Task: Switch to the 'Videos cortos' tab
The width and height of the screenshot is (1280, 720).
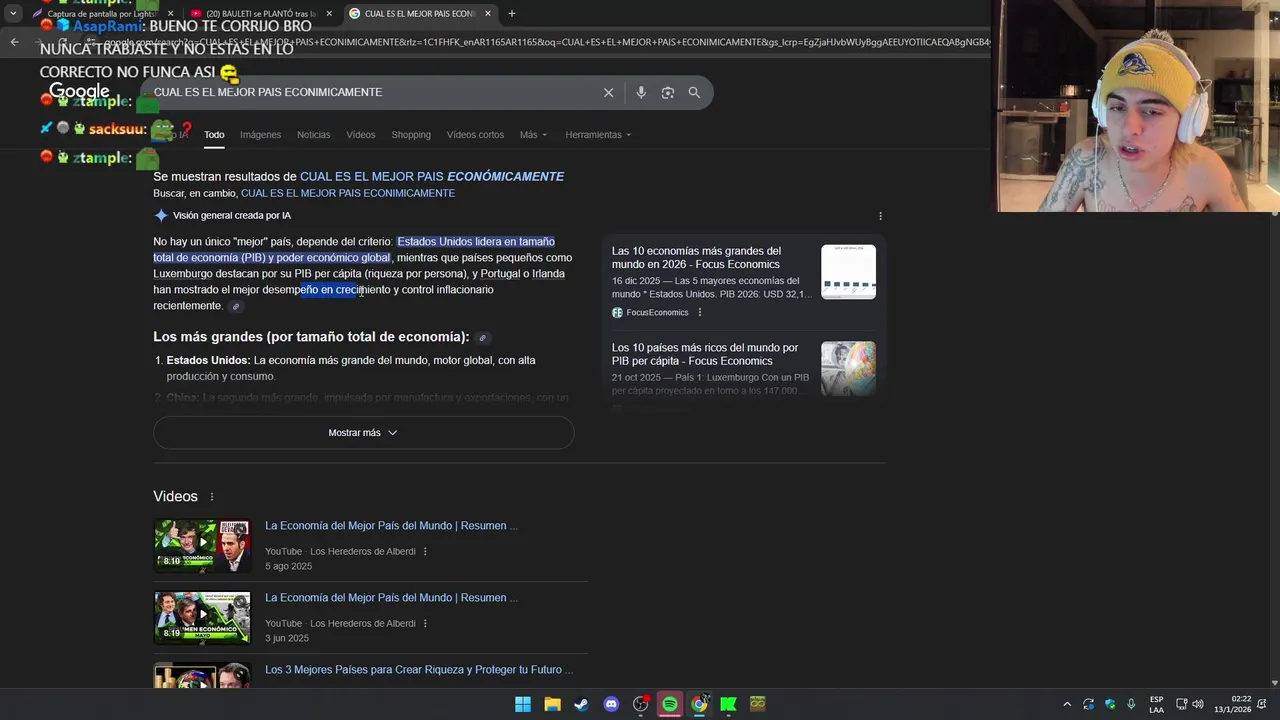Action: [475, 135]
